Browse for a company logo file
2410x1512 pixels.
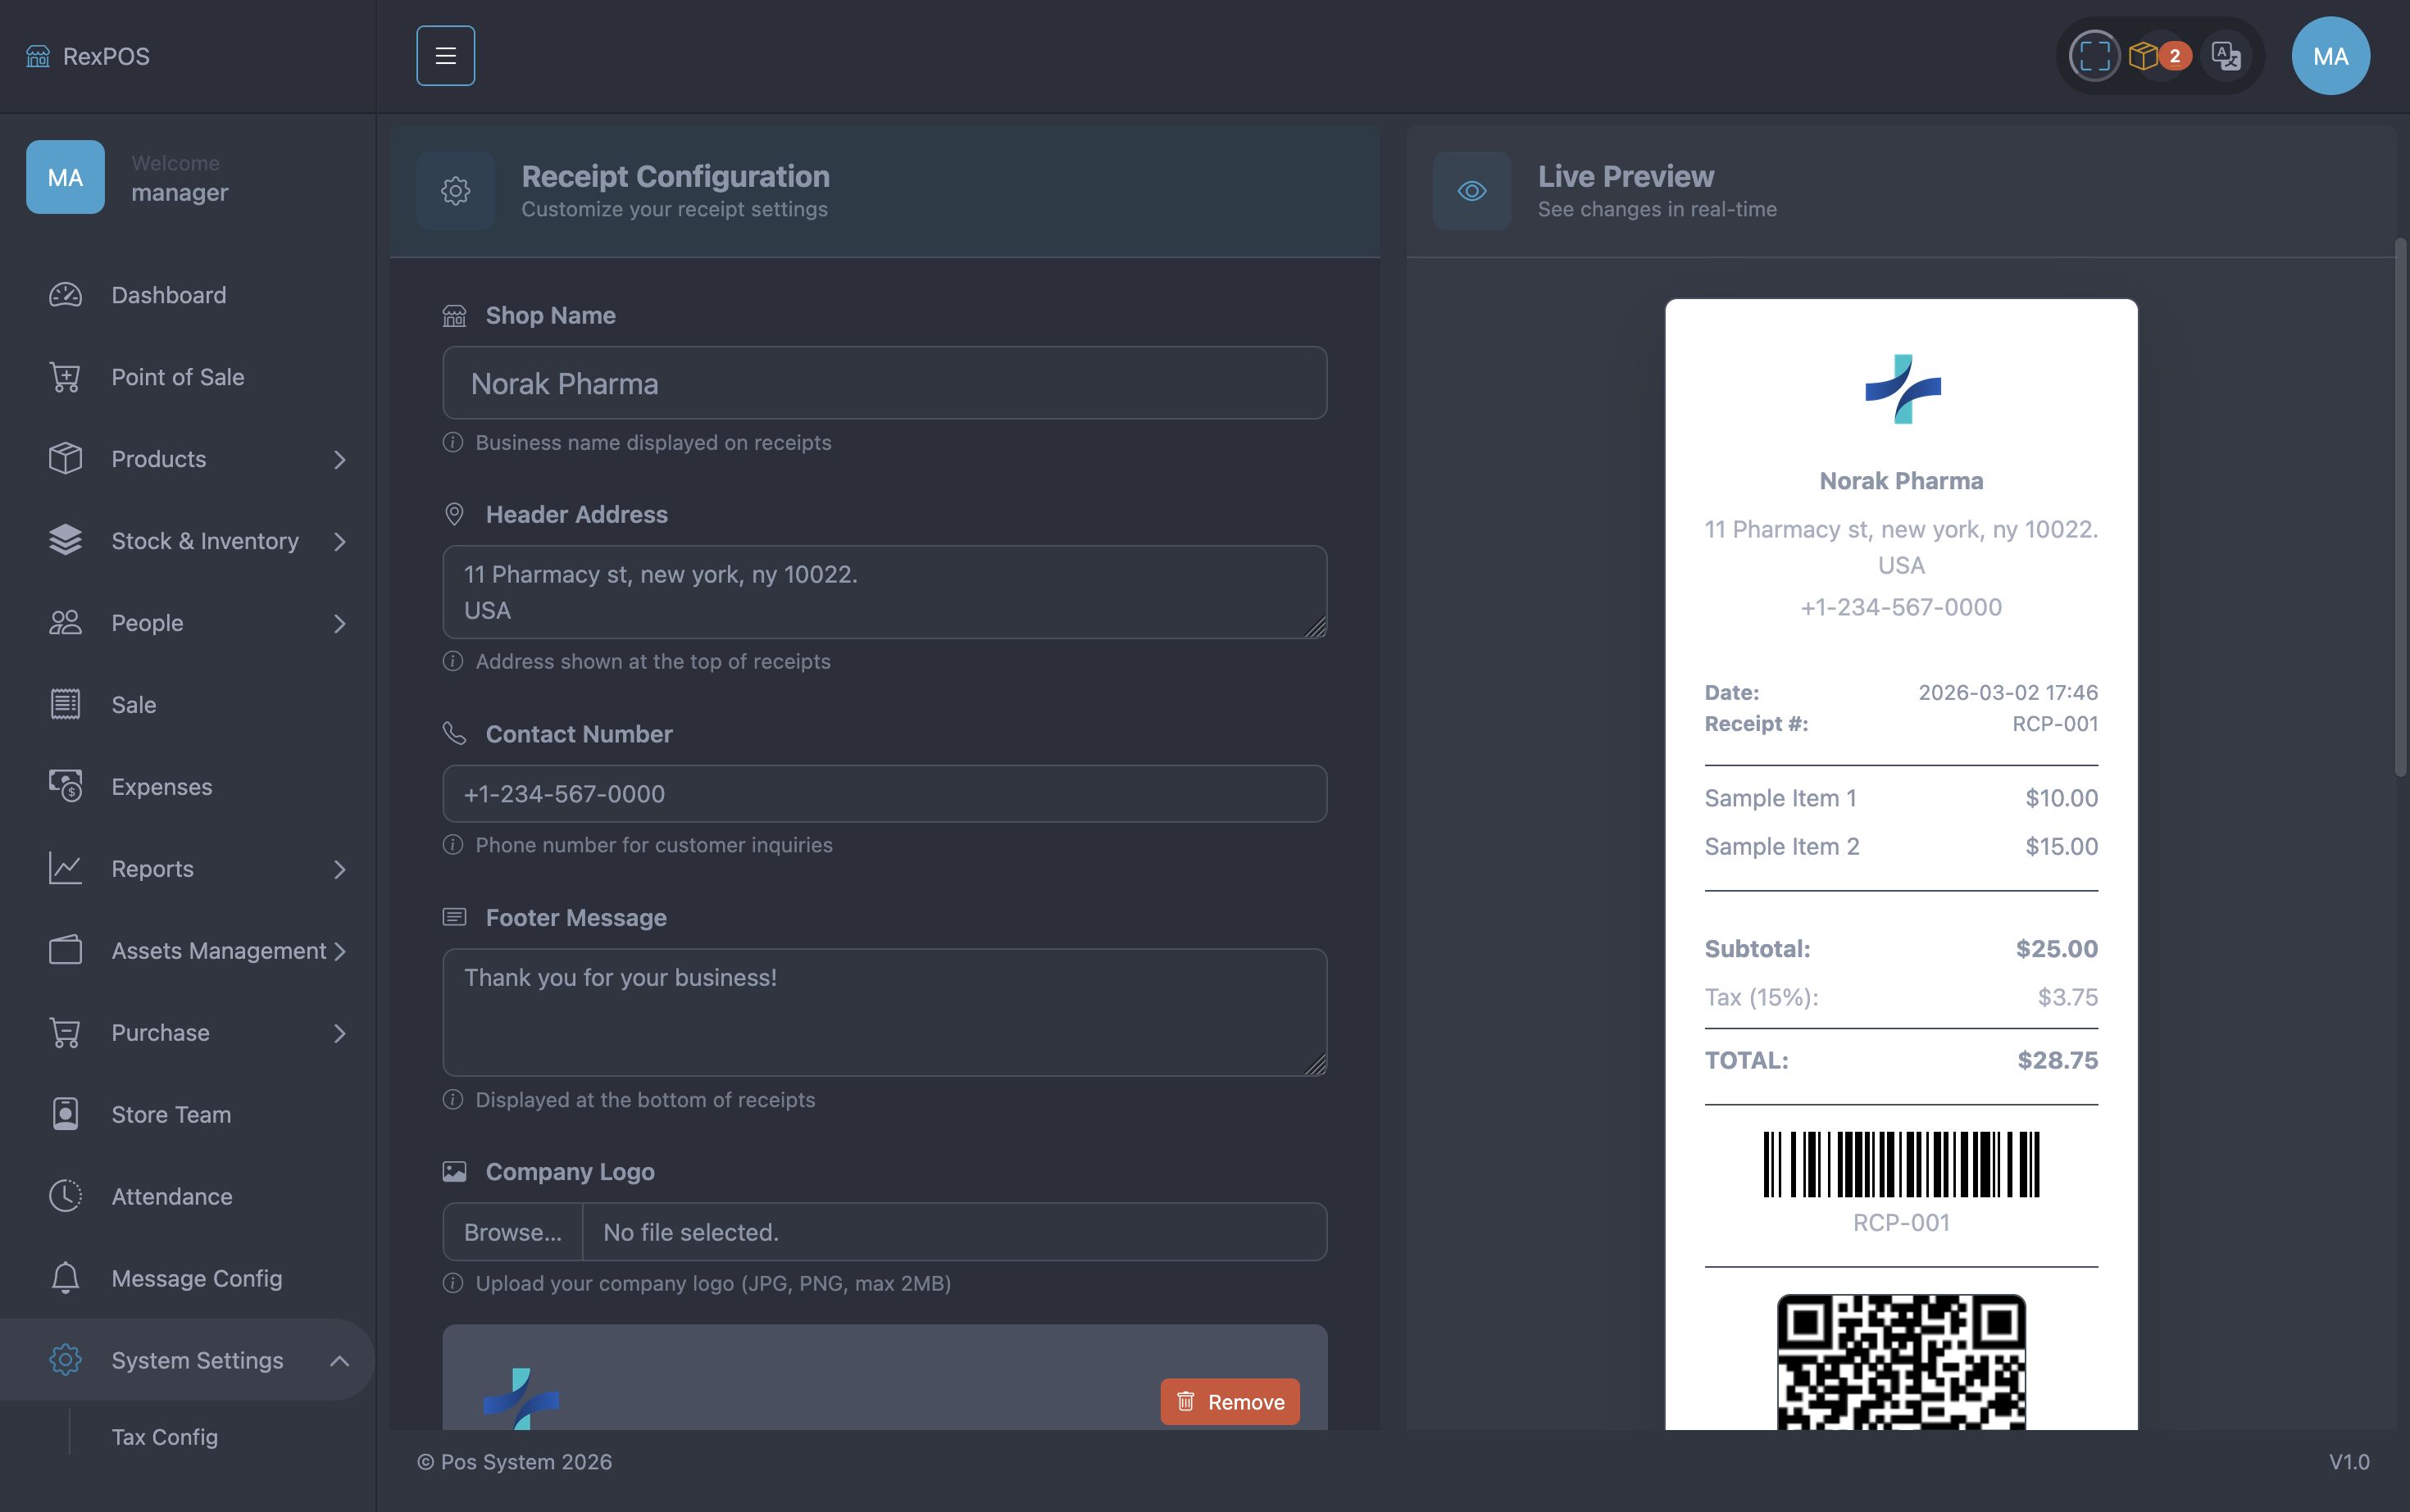point(512,1232)
